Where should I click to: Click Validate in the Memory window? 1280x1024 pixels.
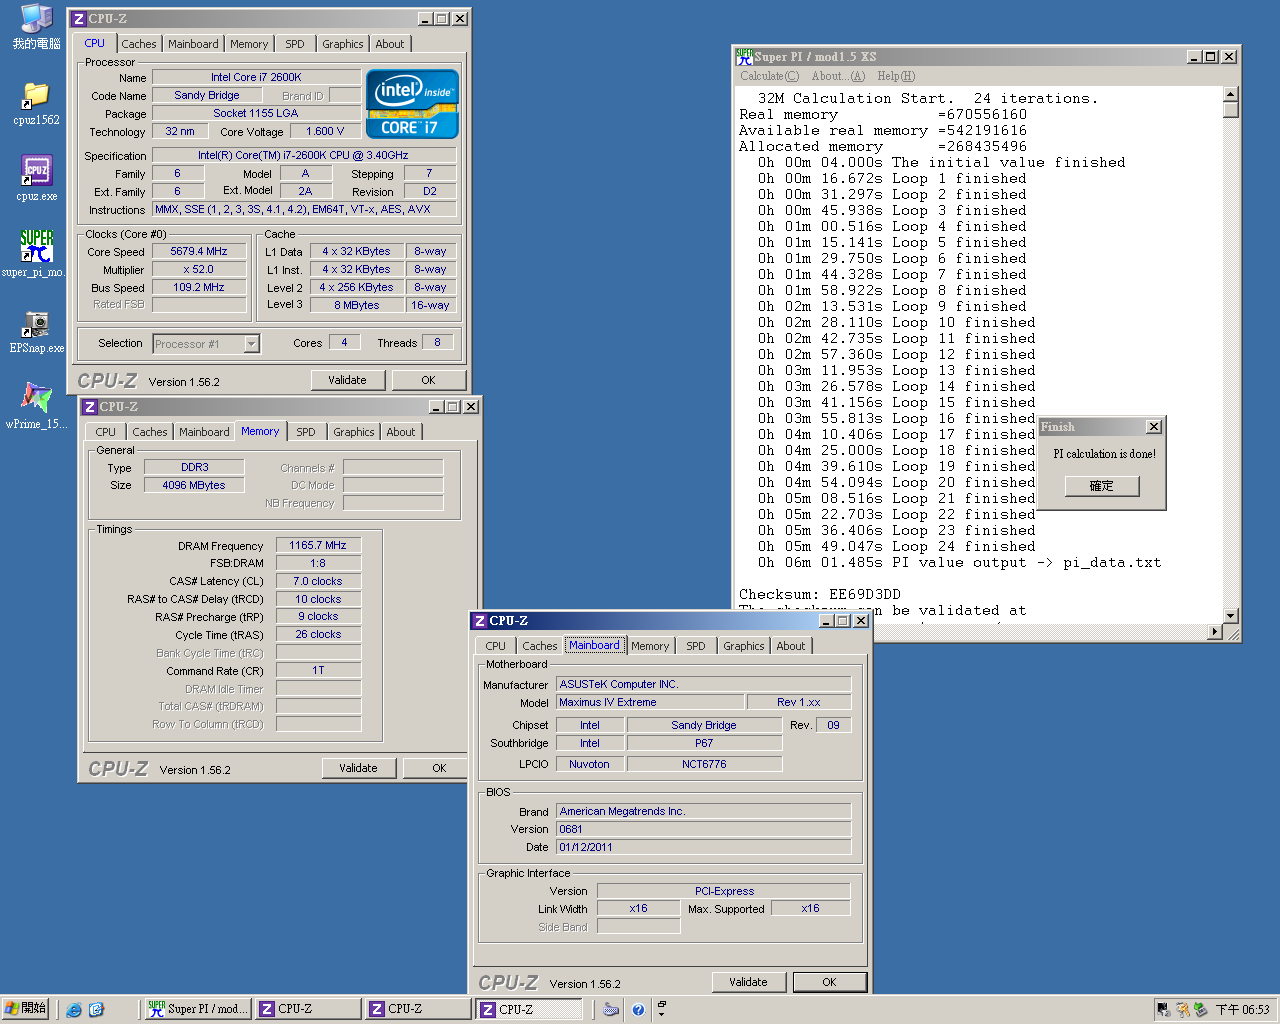(358, 768)
